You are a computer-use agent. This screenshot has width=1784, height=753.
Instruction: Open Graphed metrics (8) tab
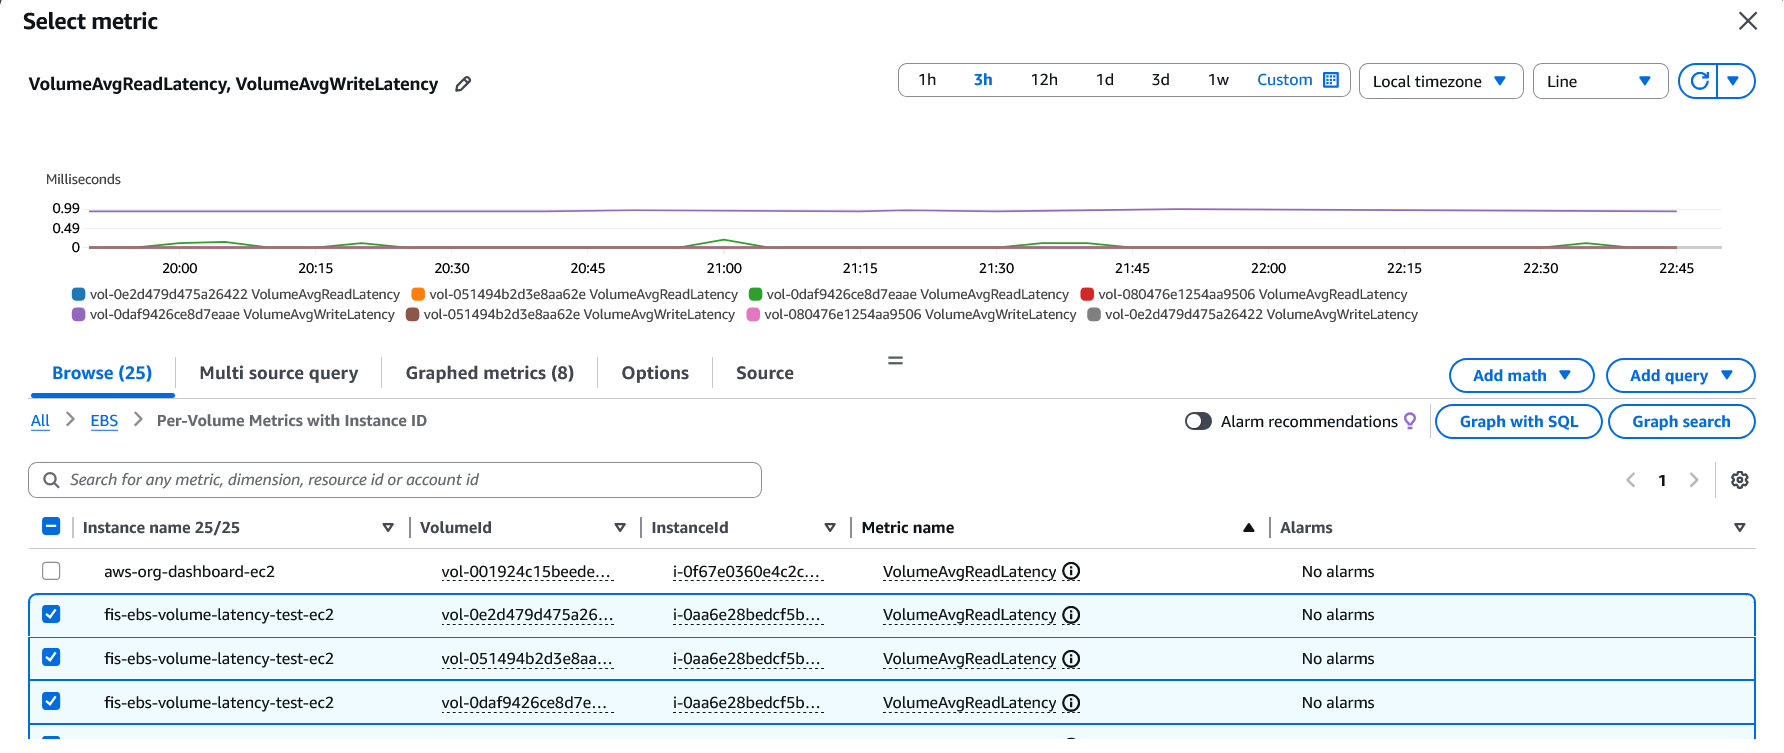point(490,373)
